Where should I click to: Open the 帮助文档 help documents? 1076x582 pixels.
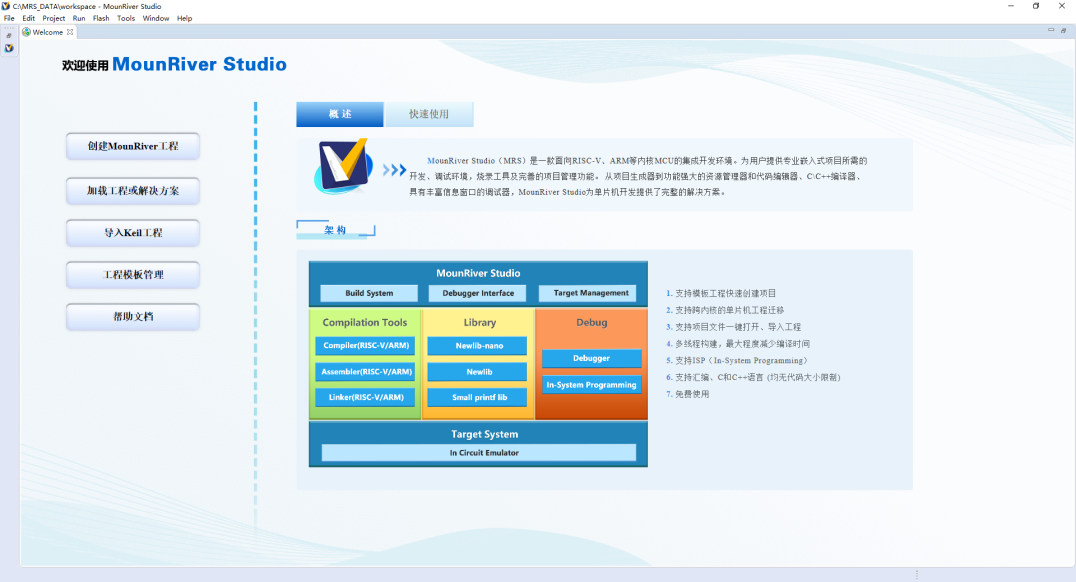[x=133, y=316]
